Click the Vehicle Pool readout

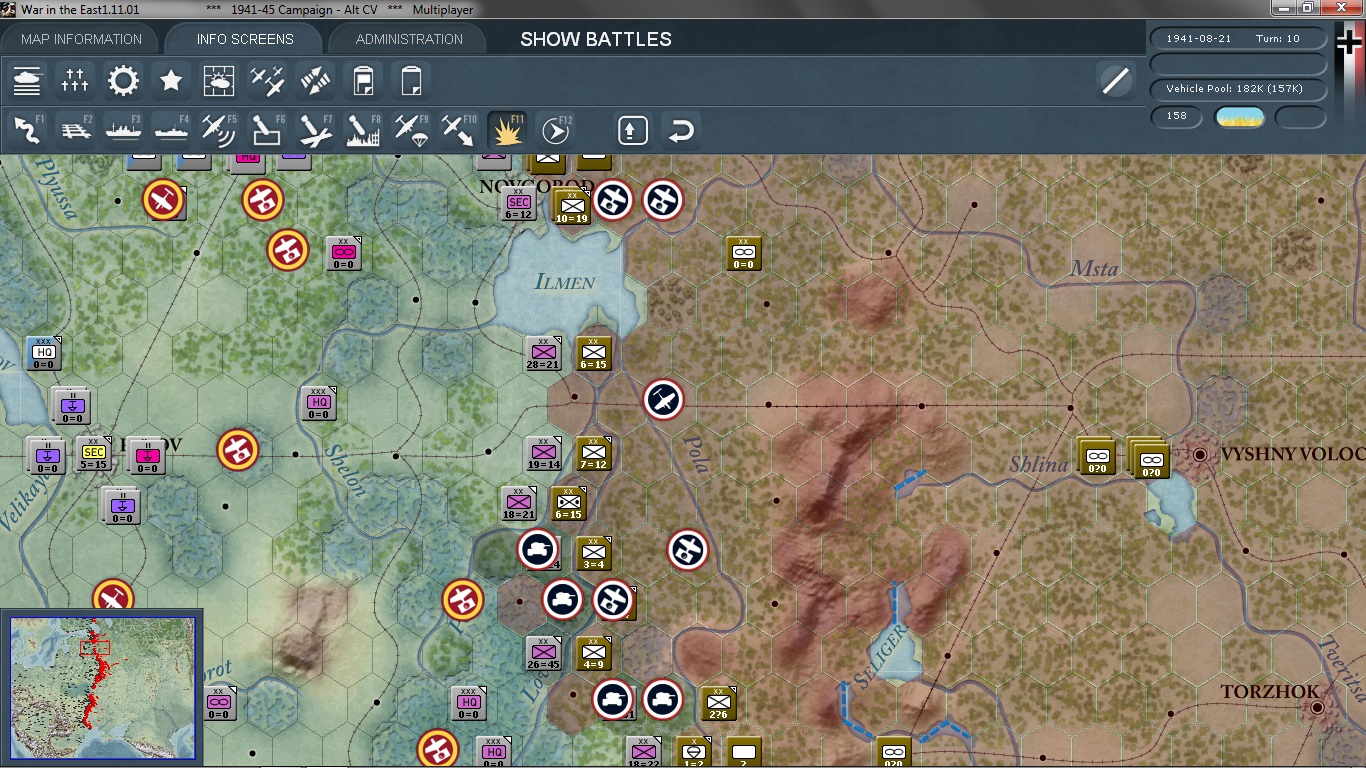tap(1239, 89)
